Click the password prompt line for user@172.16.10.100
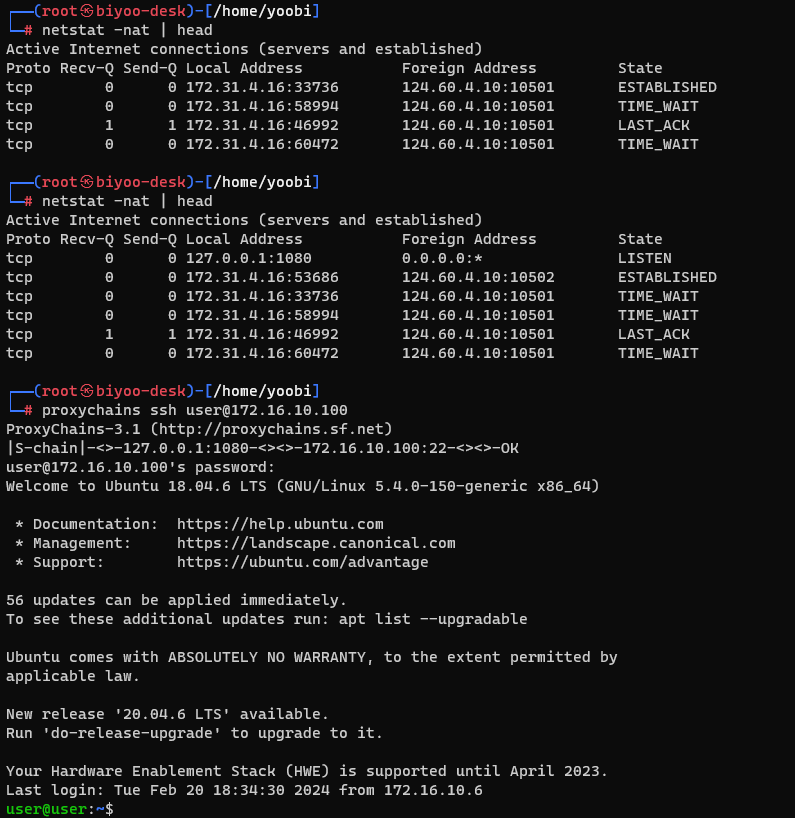This screenshot has height=818, width=795. (x=140, y=467)
